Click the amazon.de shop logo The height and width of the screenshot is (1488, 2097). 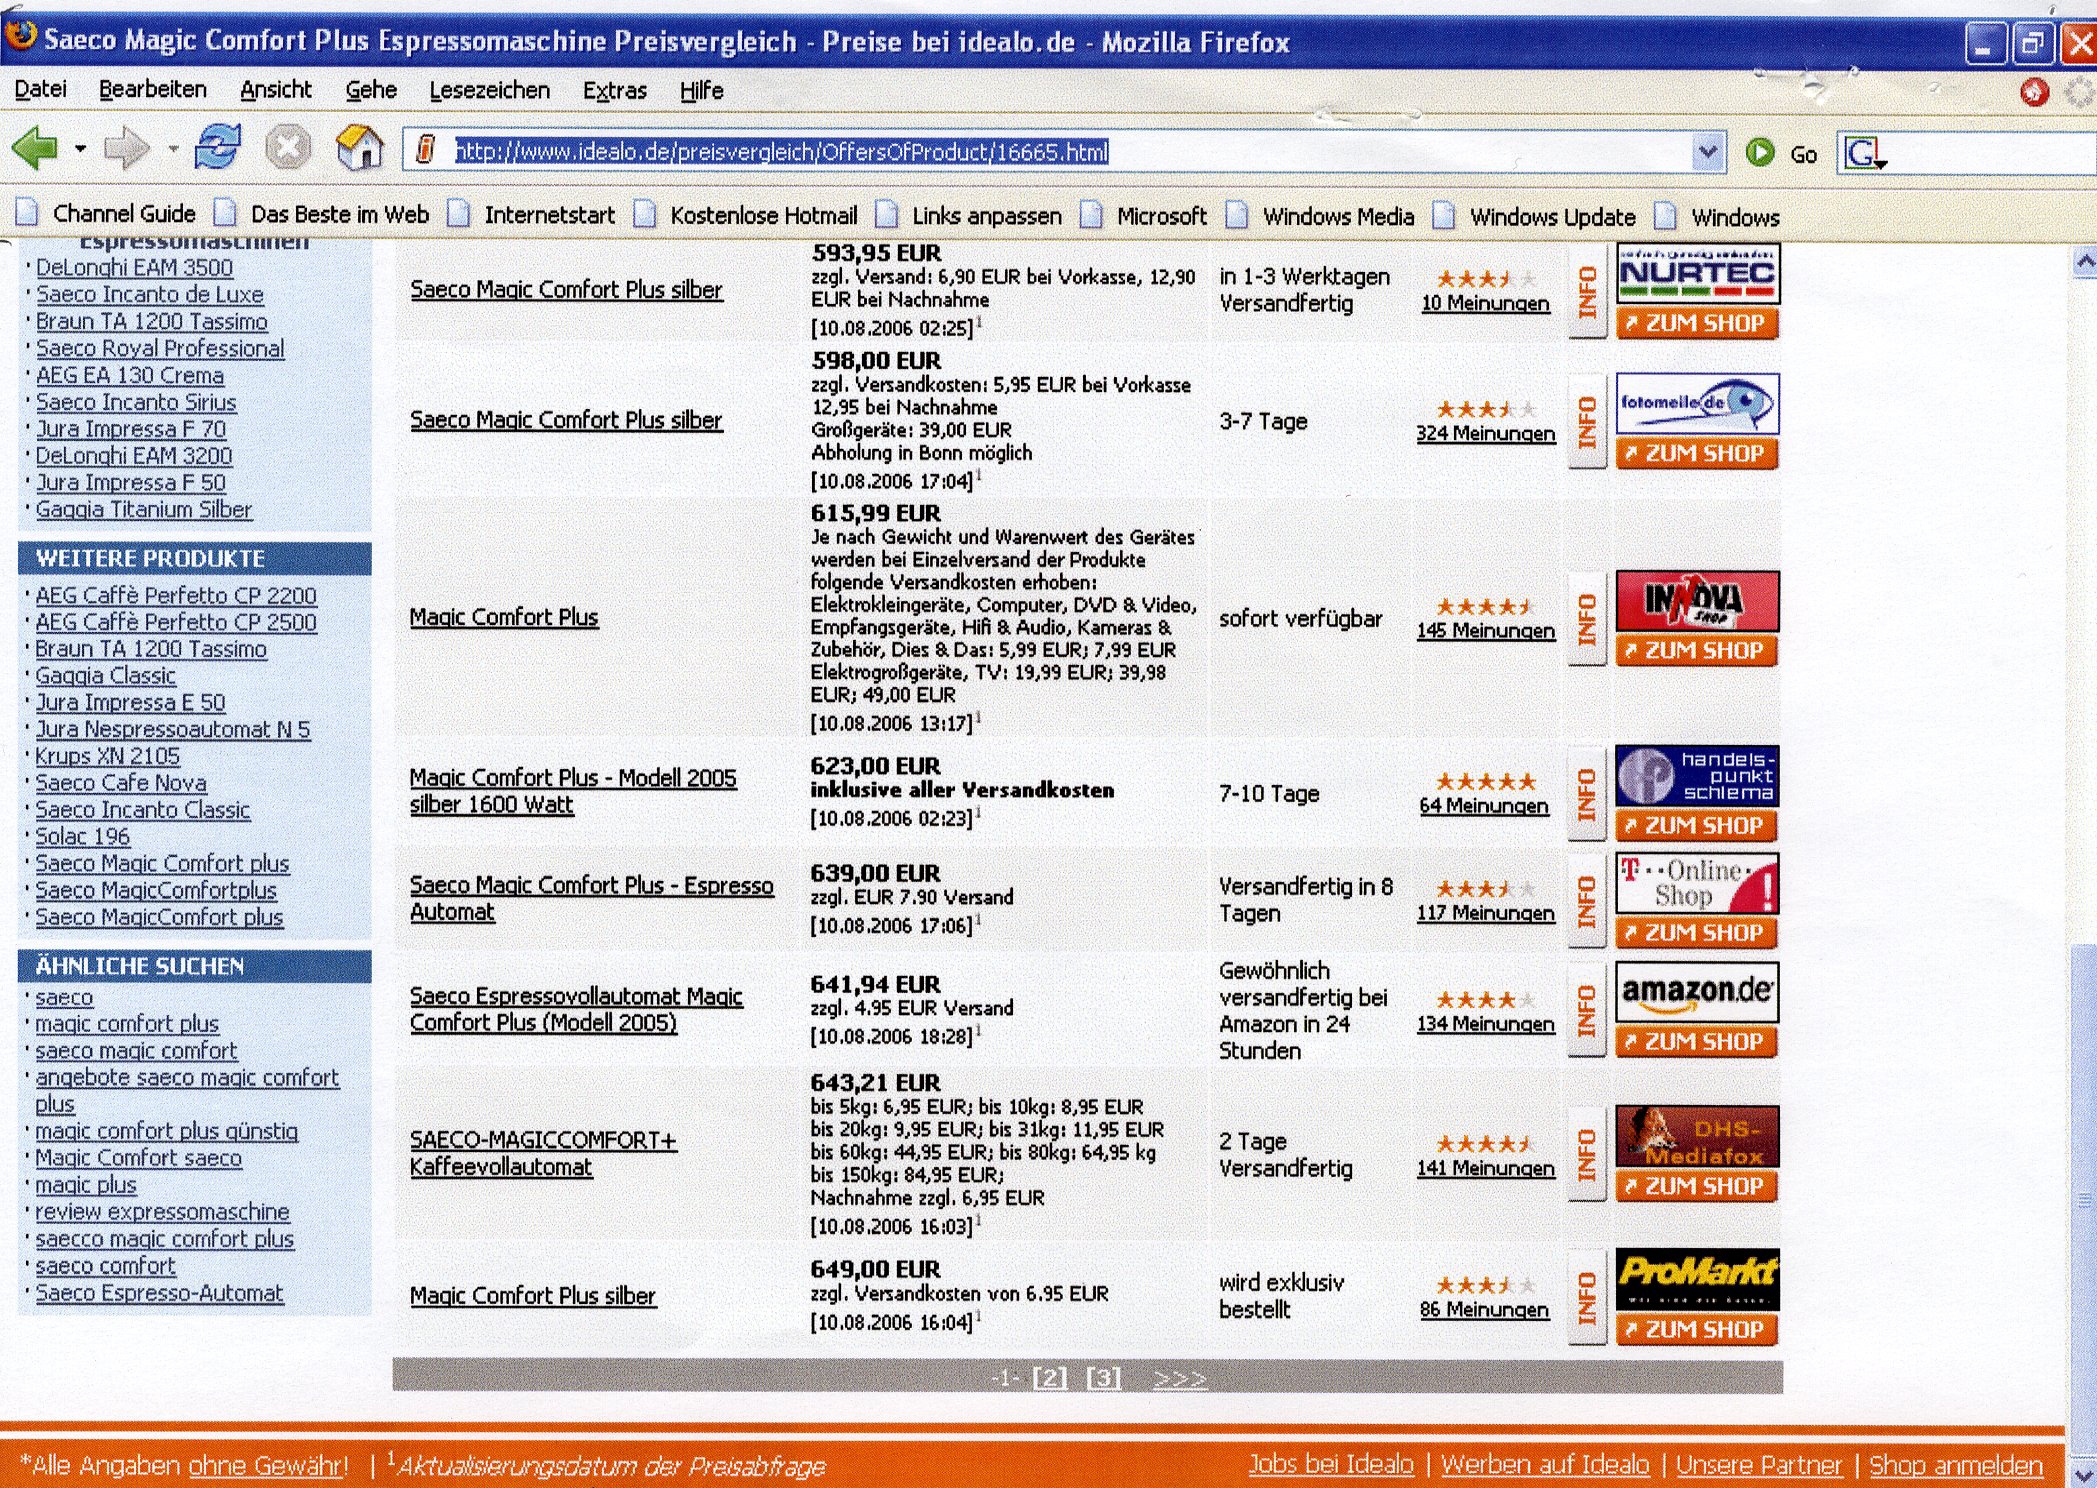coord(1697,992)
